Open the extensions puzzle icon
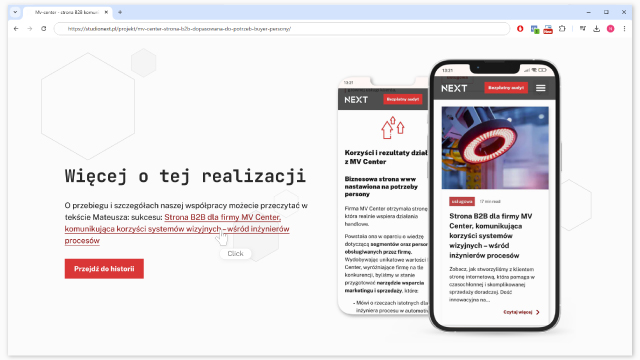This screenshot has width=640, height=360. tap(562, 29)
